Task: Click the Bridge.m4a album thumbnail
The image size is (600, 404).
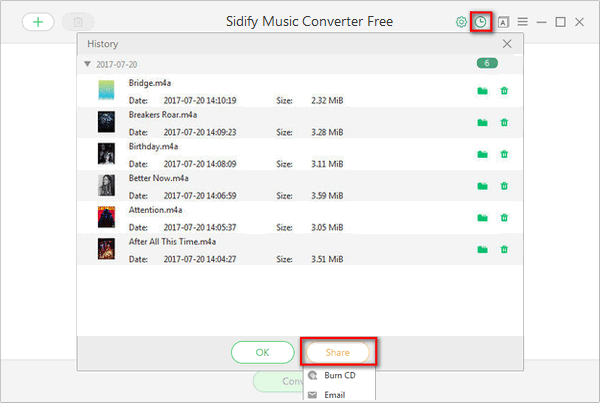Action: (x=106, y=90)
